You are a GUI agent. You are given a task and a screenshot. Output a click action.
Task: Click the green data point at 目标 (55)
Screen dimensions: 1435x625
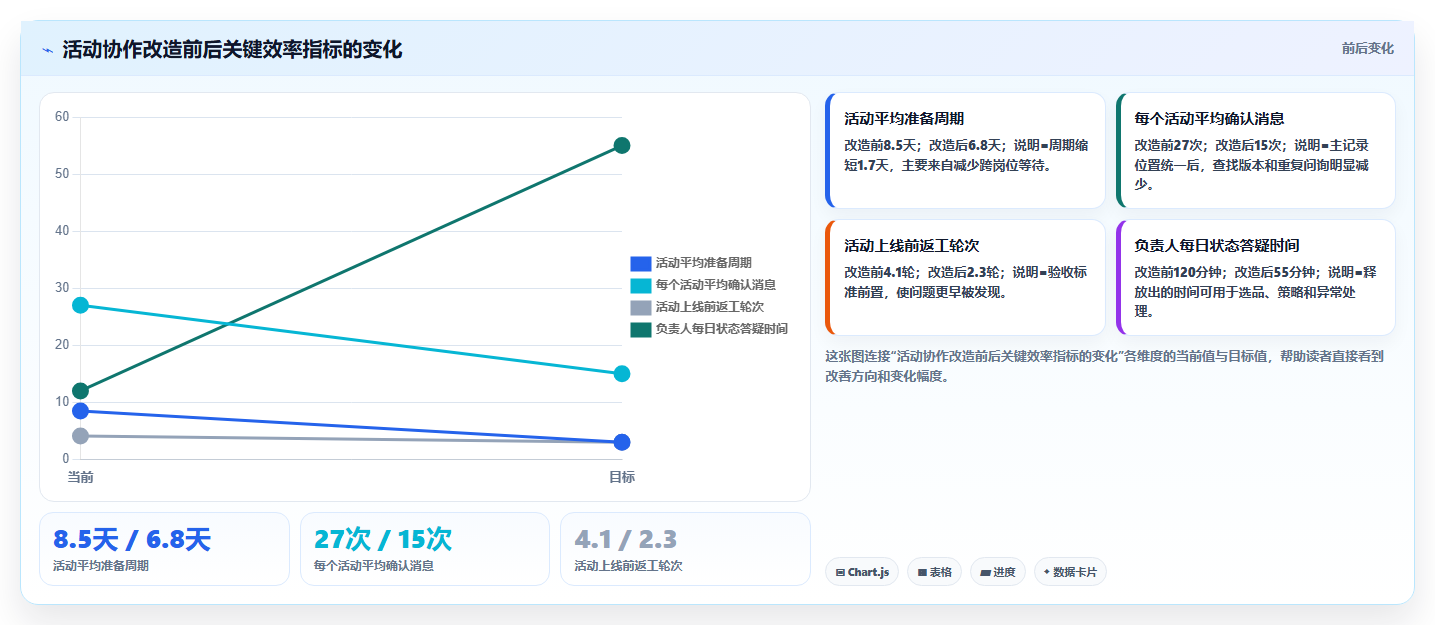(622, 146)
